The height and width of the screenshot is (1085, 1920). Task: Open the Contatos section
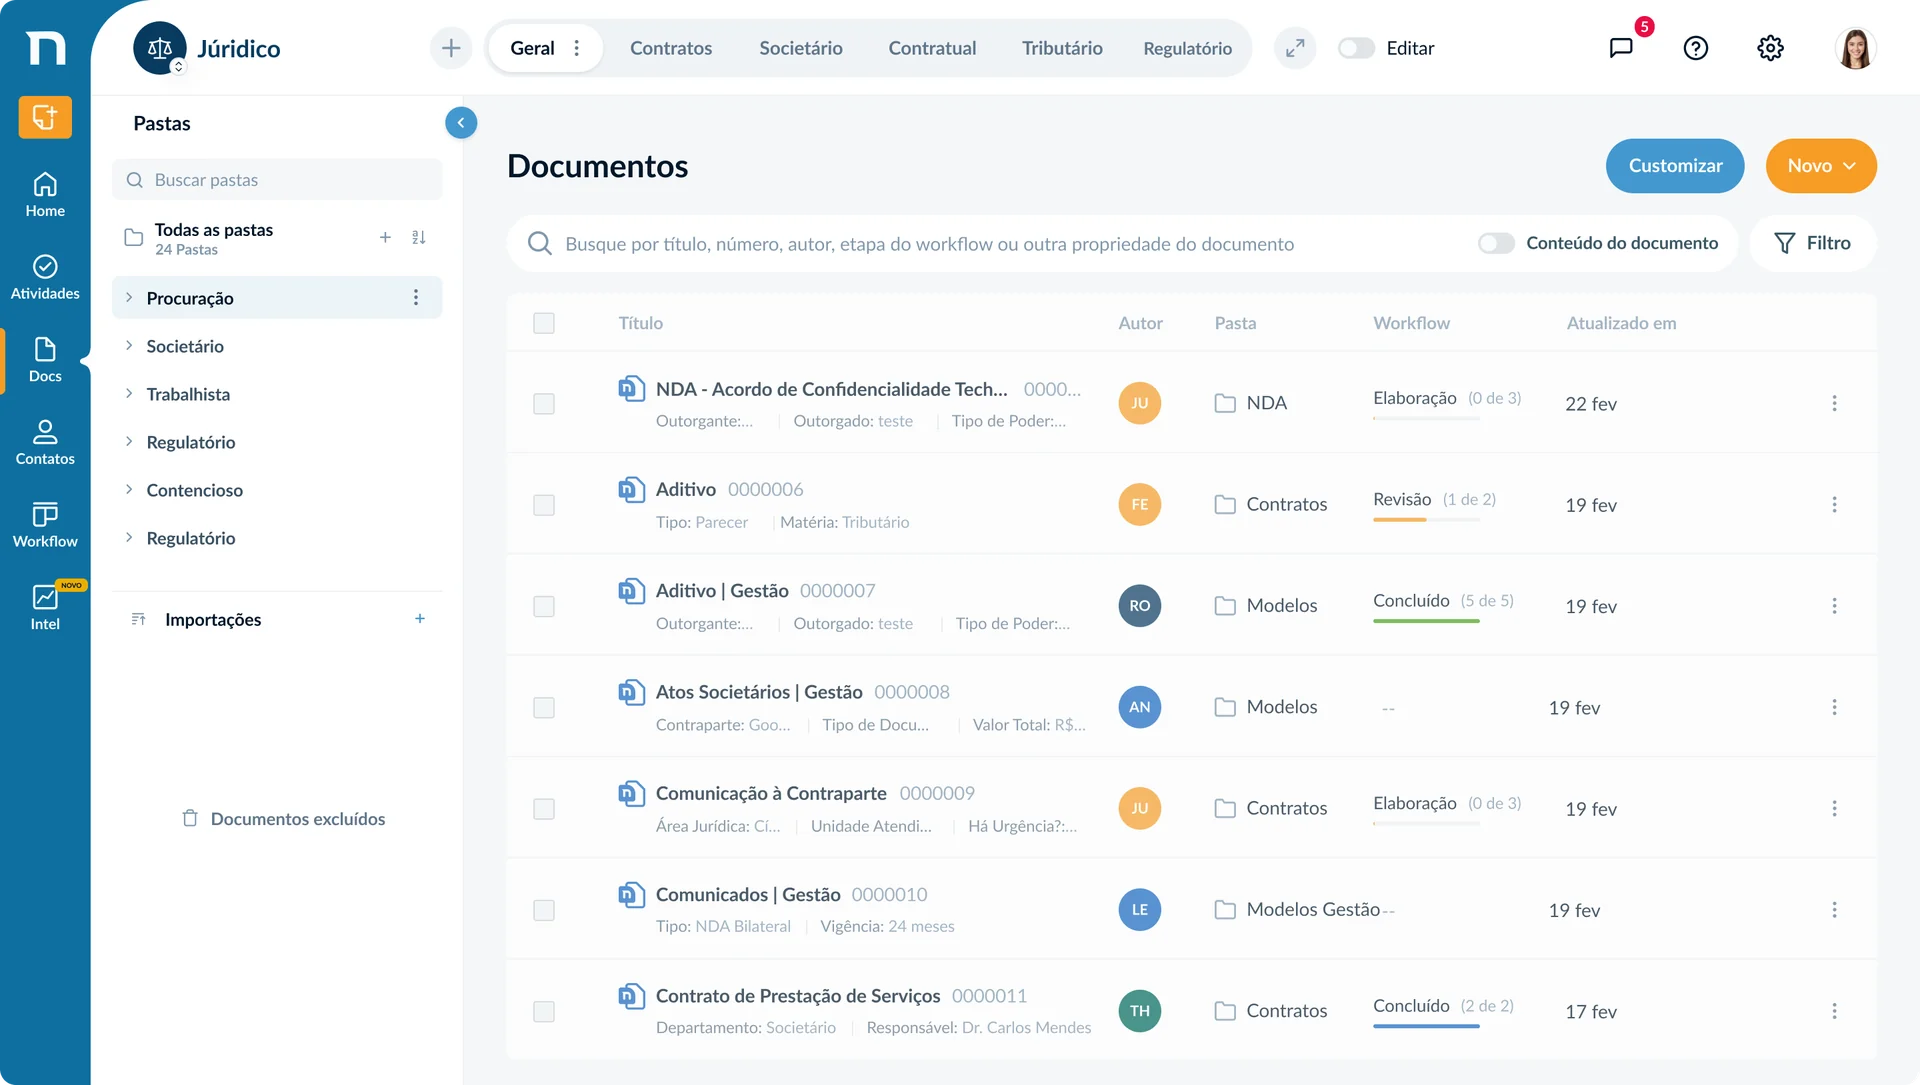[x=45, y=442]
